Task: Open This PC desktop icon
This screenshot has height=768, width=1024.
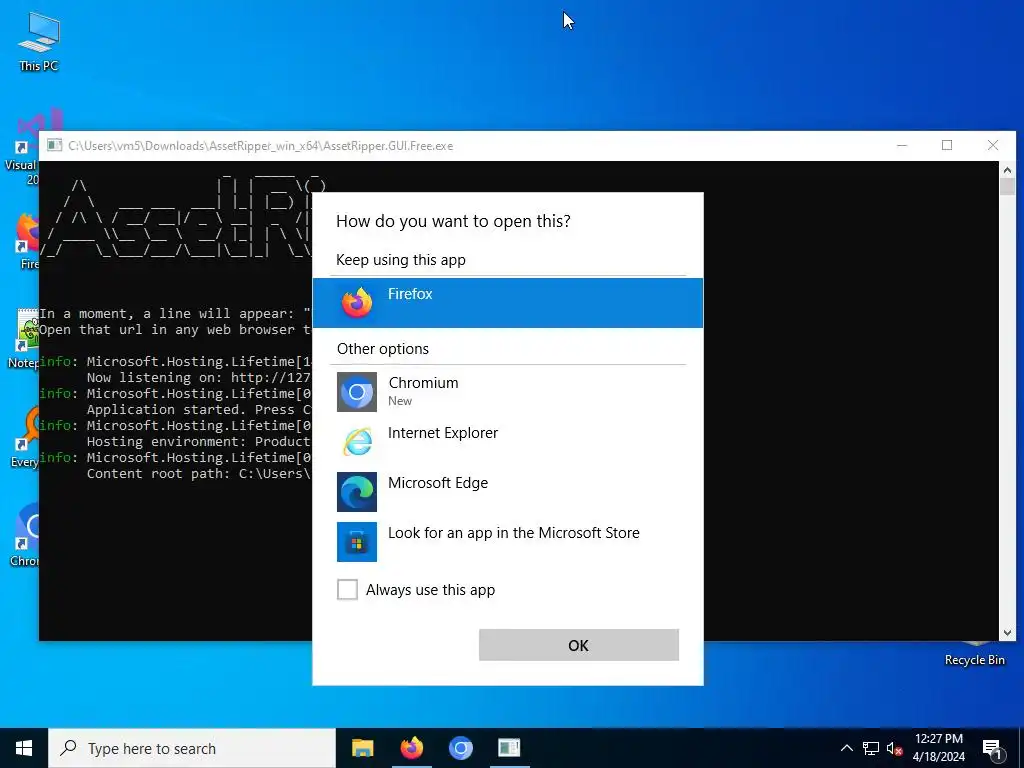Action: 39,42
